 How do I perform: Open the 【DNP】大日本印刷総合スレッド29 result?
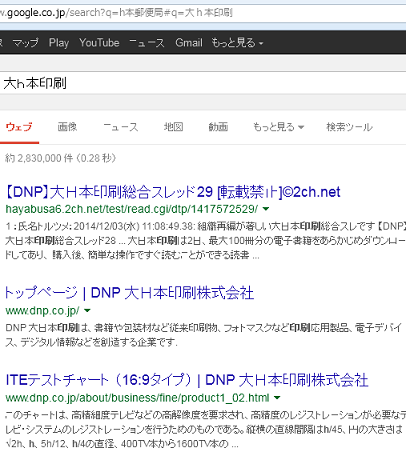click(173, 192)
